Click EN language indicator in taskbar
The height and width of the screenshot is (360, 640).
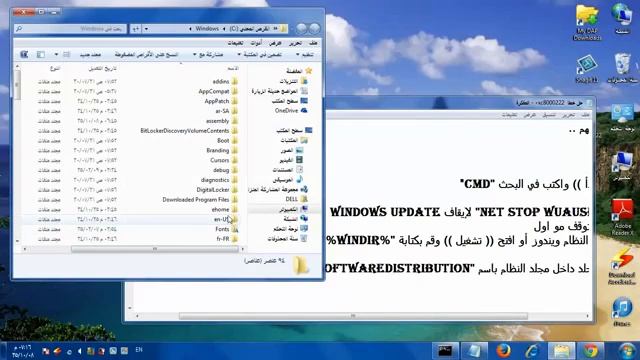139,350
